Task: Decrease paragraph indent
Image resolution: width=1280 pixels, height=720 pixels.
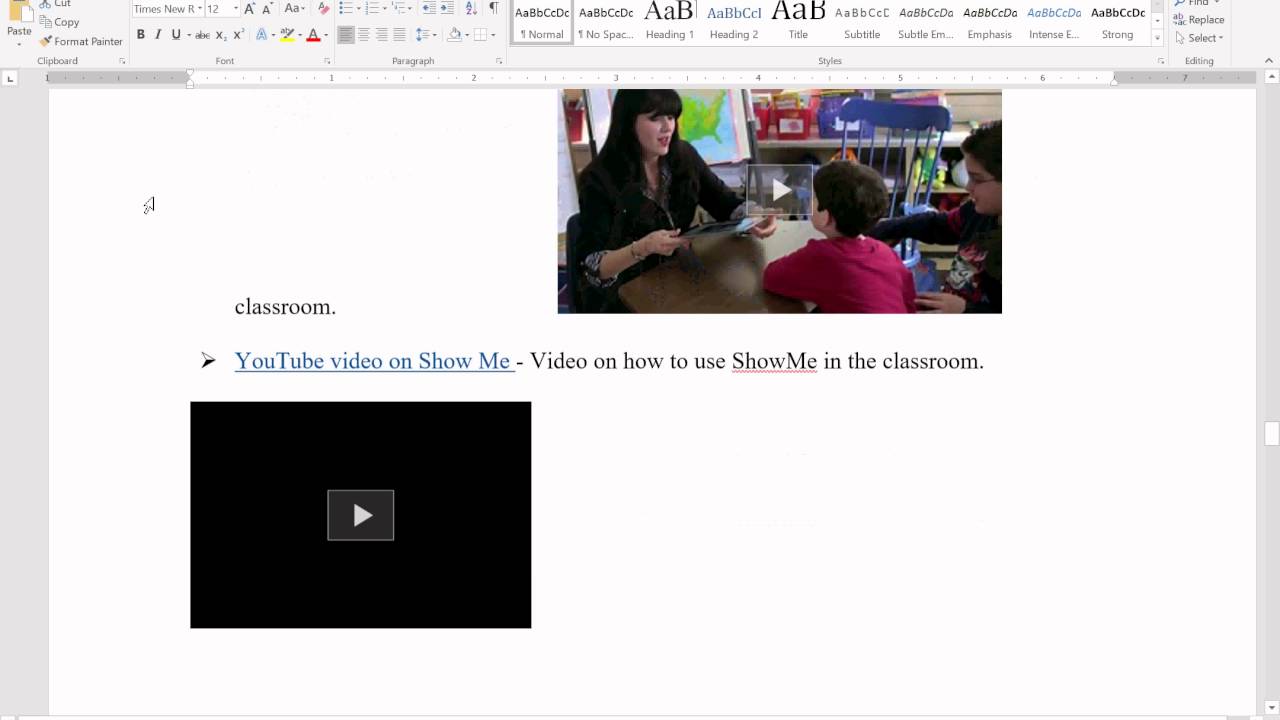Action: (x=429, y=9)
